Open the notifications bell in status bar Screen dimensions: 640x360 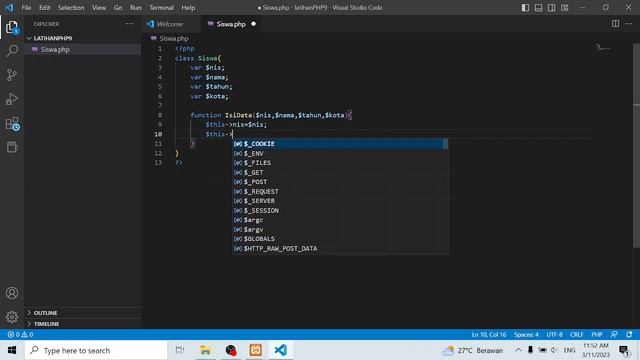tap(629, 334)
